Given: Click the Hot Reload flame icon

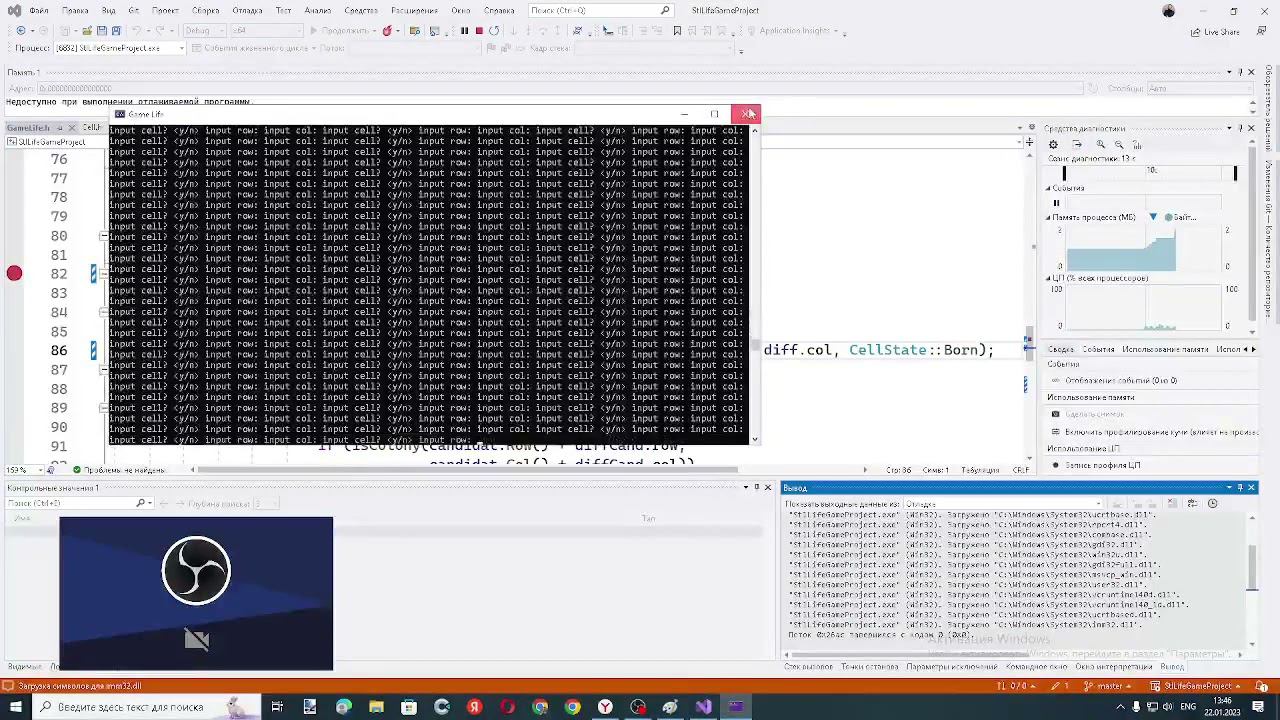Looking at the screenshot, I should click(387, 31).
